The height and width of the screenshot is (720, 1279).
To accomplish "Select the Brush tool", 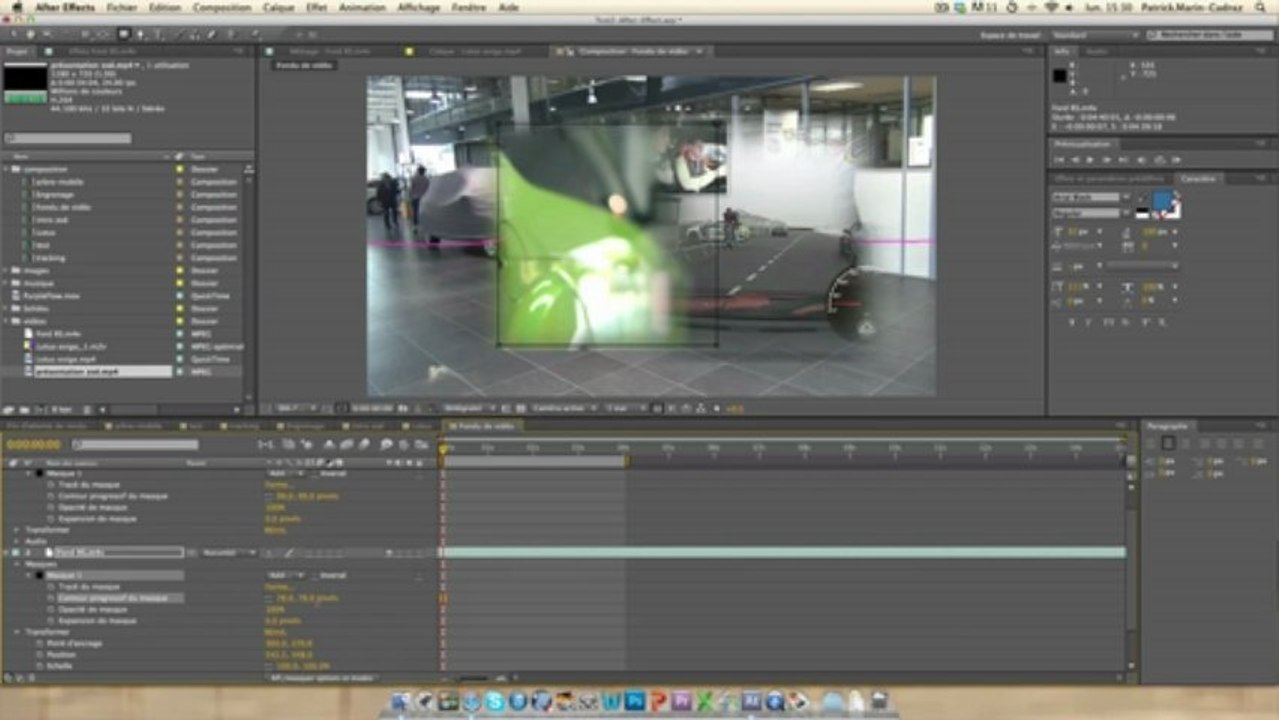I will [x=180, y=34].
